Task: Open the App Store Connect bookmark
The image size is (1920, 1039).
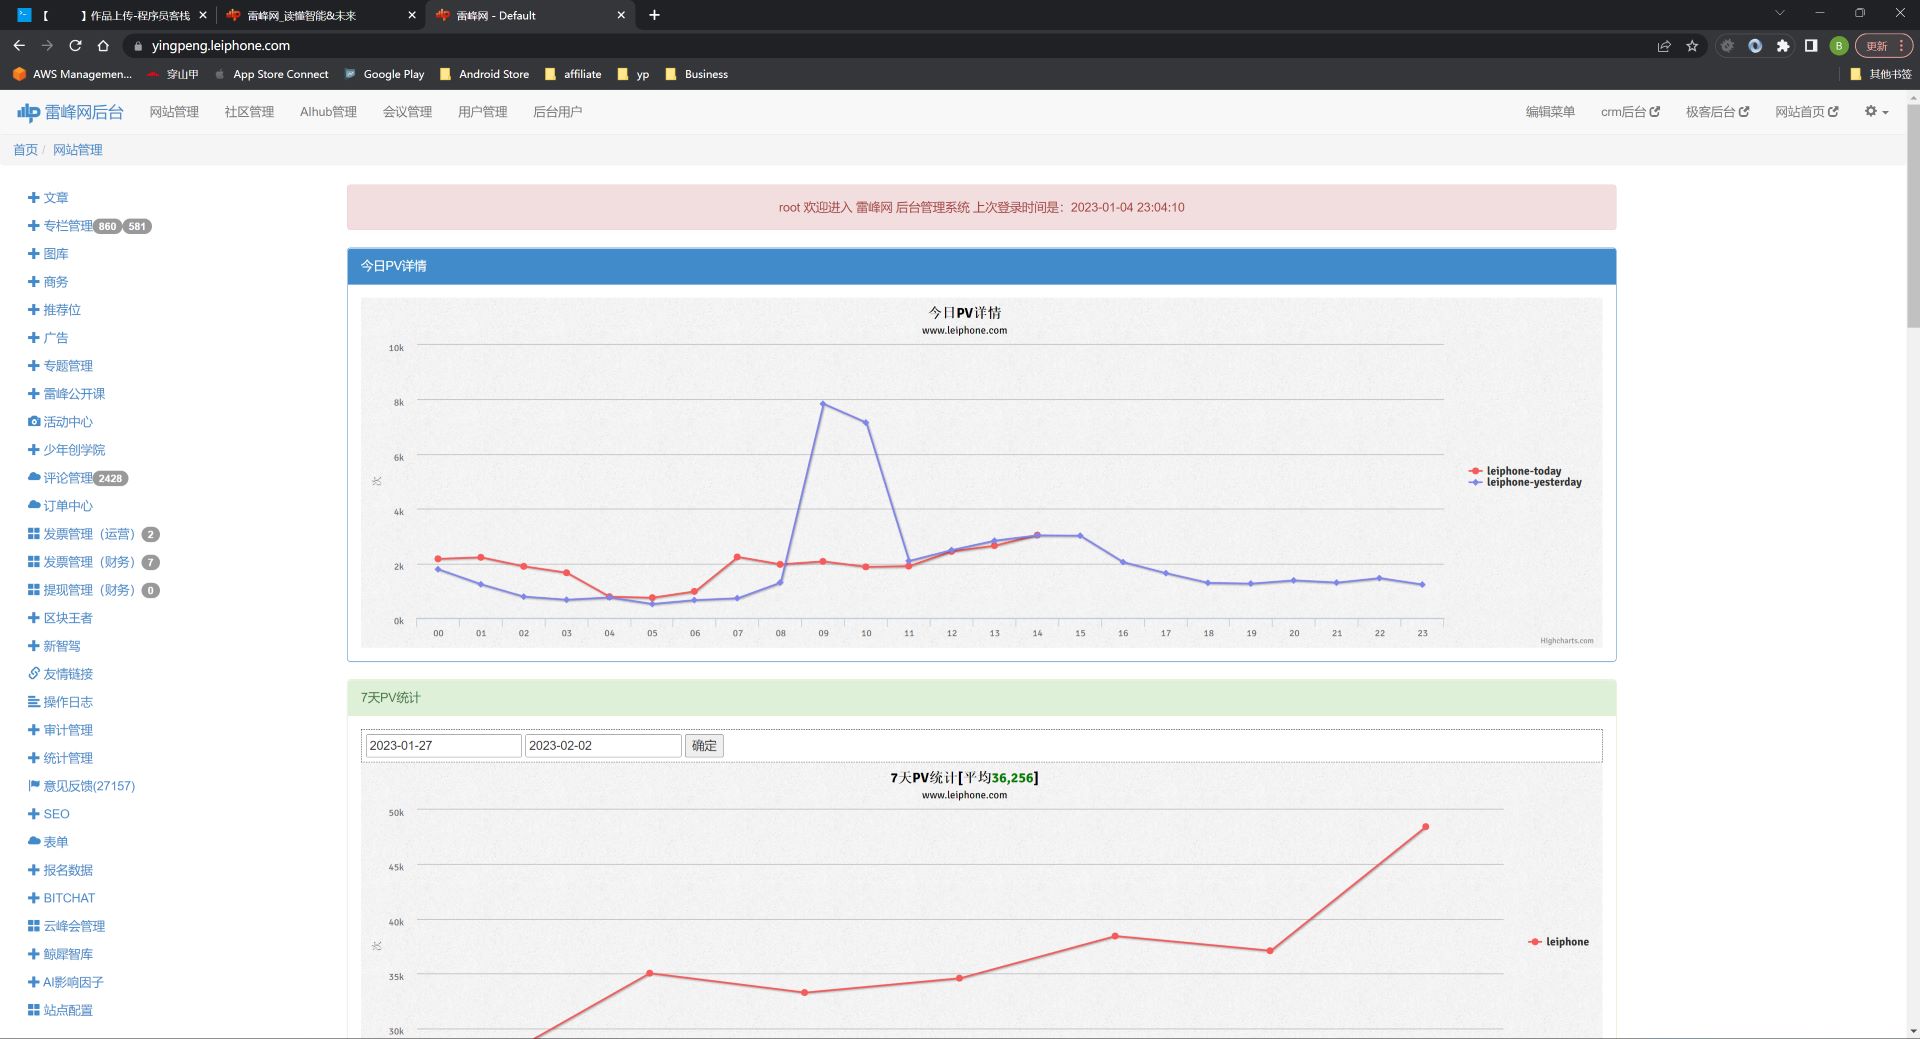Action: (271, 74)
